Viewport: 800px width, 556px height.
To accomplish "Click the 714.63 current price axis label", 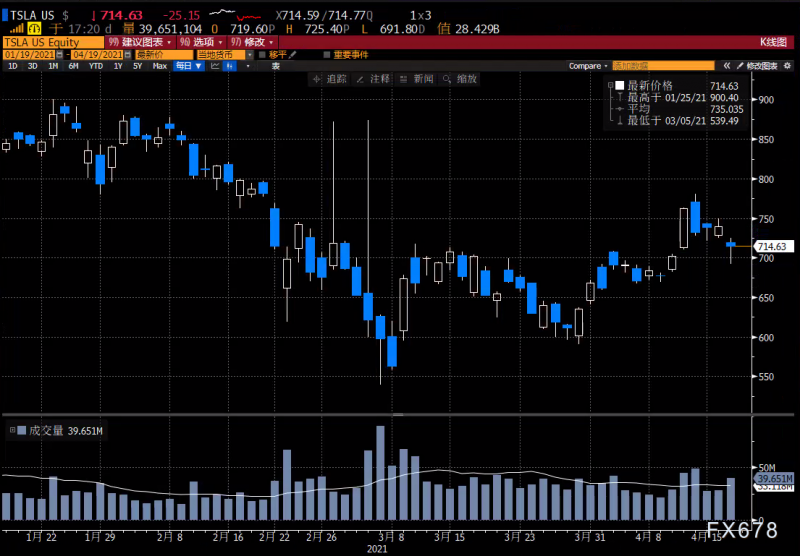I will tap(772, 246).
